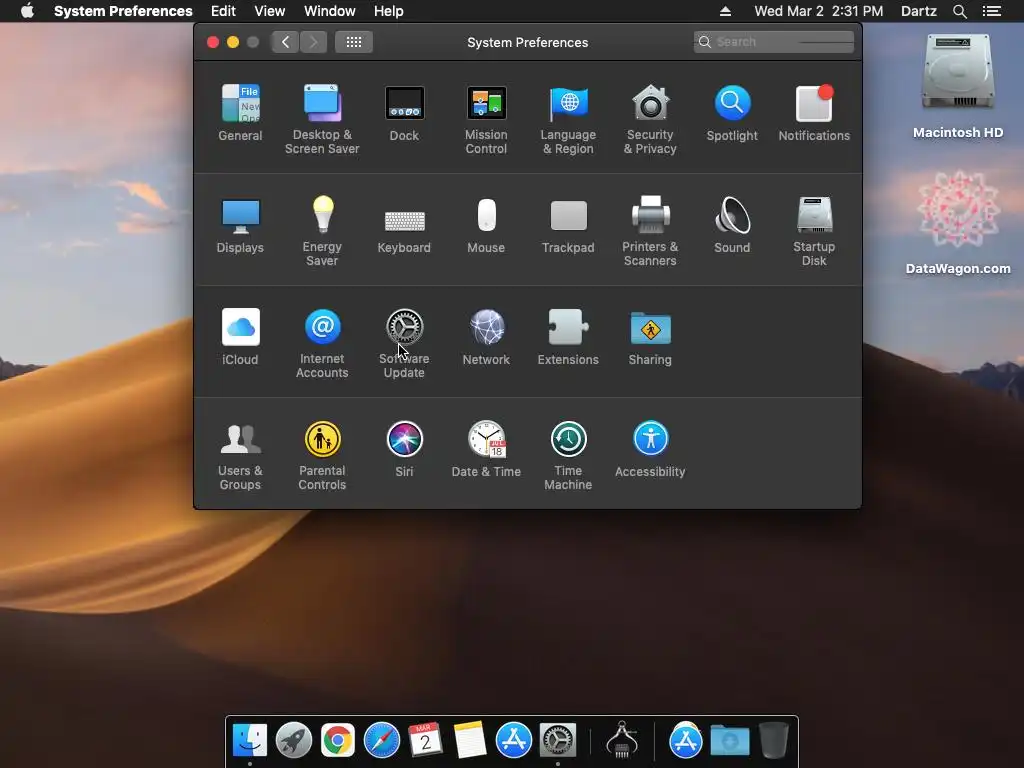Viewport: 1024px width, 768px height.
Task: Open Internet Accounts preferences
Action: 322,343
